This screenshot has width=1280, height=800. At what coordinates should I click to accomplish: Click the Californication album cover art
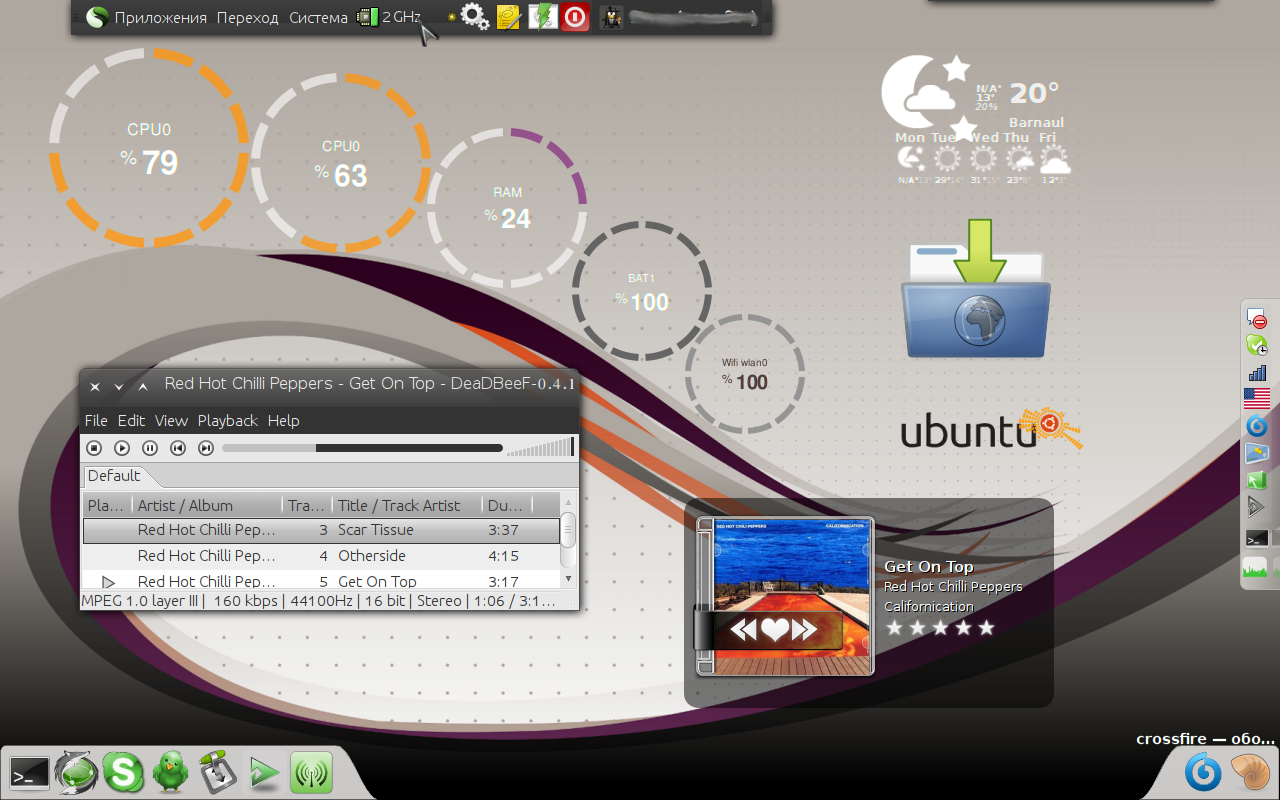[x=784, y=596]
